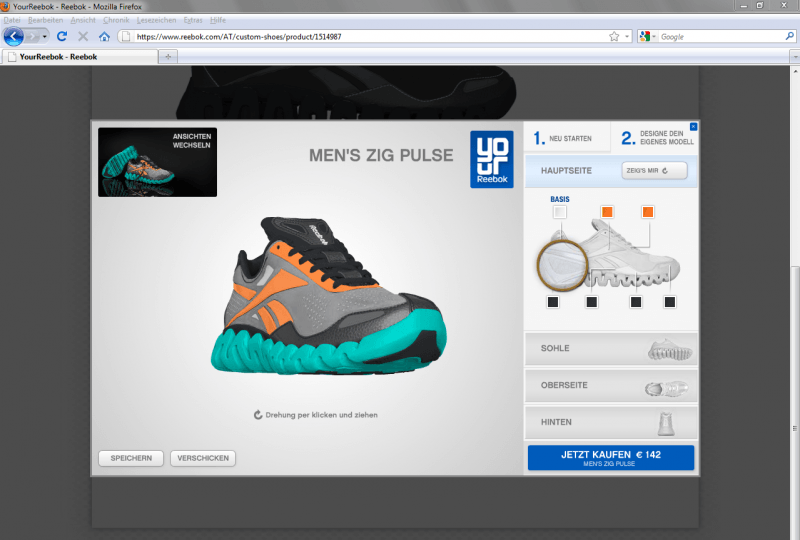Click the main 3D shoe preview

(329, 296)
